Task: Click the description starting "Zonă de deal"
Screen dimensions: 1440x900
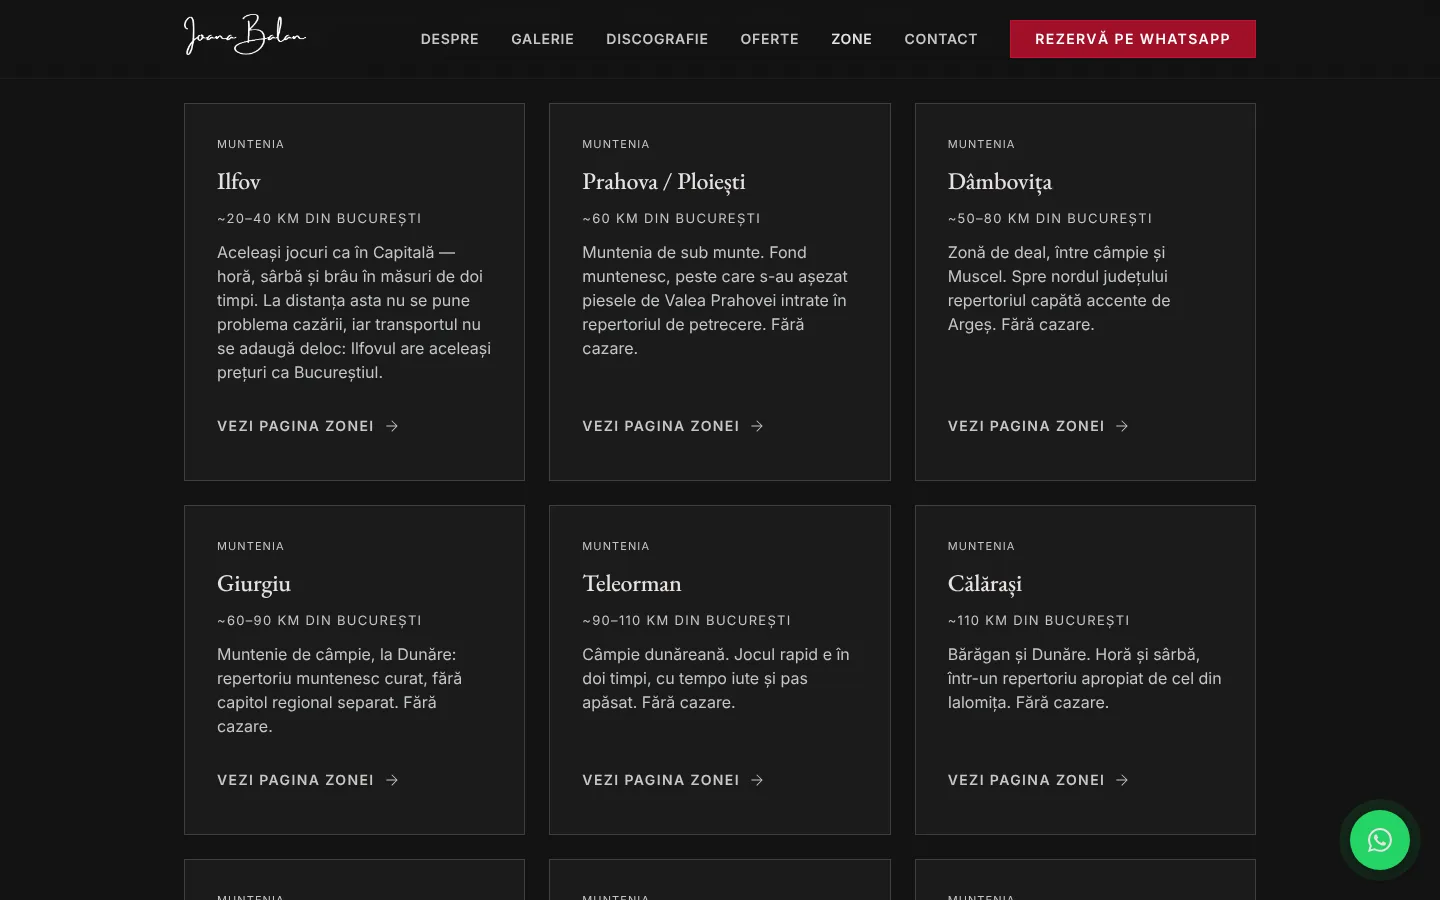Action: click(x=1059, y=288)
